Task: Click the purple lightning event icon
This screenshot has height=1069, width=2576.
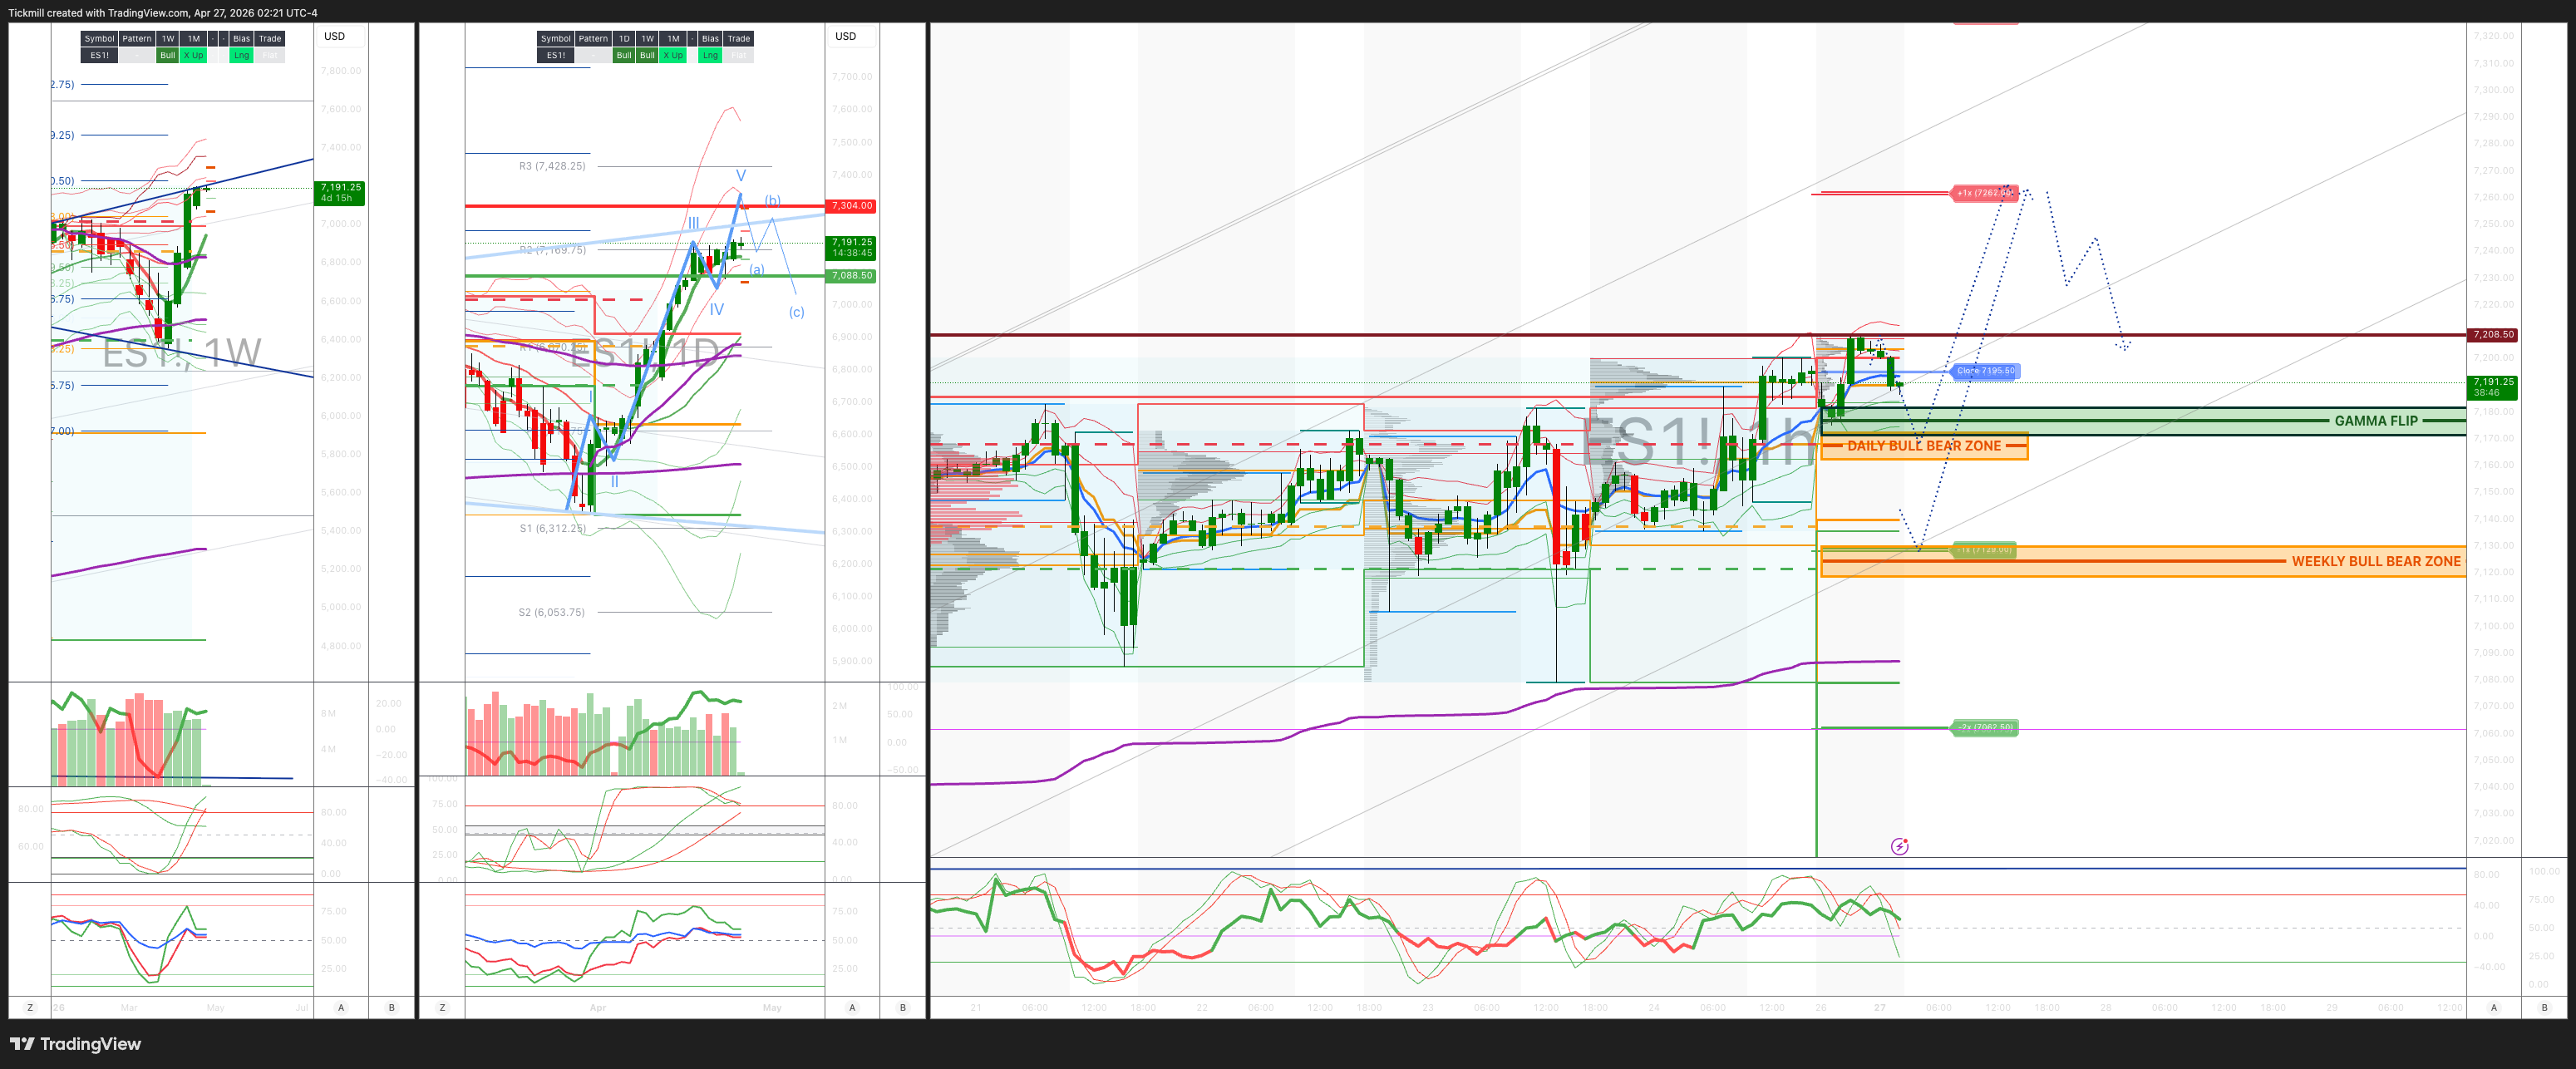Action: pyautogui.click(x=1899, y=847)
